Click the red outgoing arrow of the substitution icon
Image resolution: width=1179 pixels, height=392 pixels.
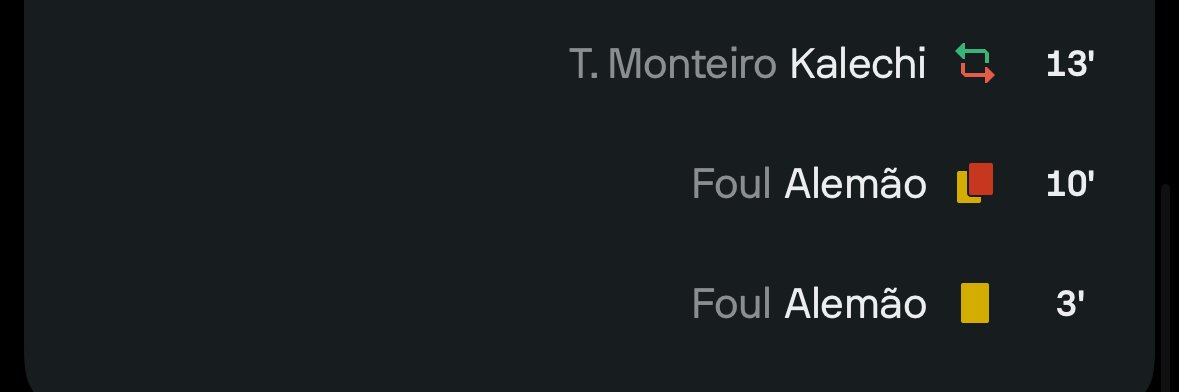coord(978,72)
